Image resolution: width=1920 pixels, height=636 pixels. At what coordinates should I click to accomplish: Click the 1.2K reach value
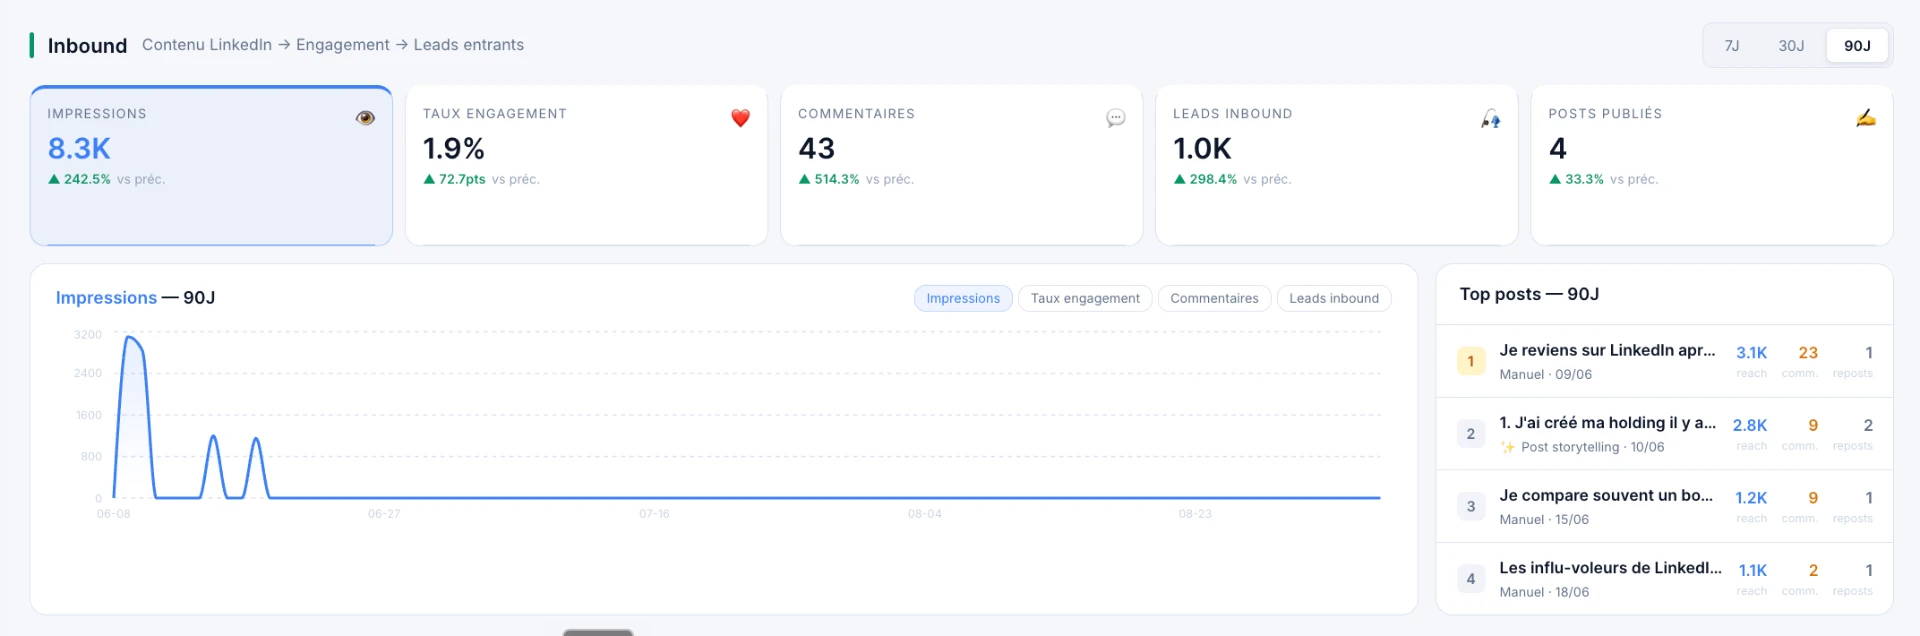coord(1751,498)
